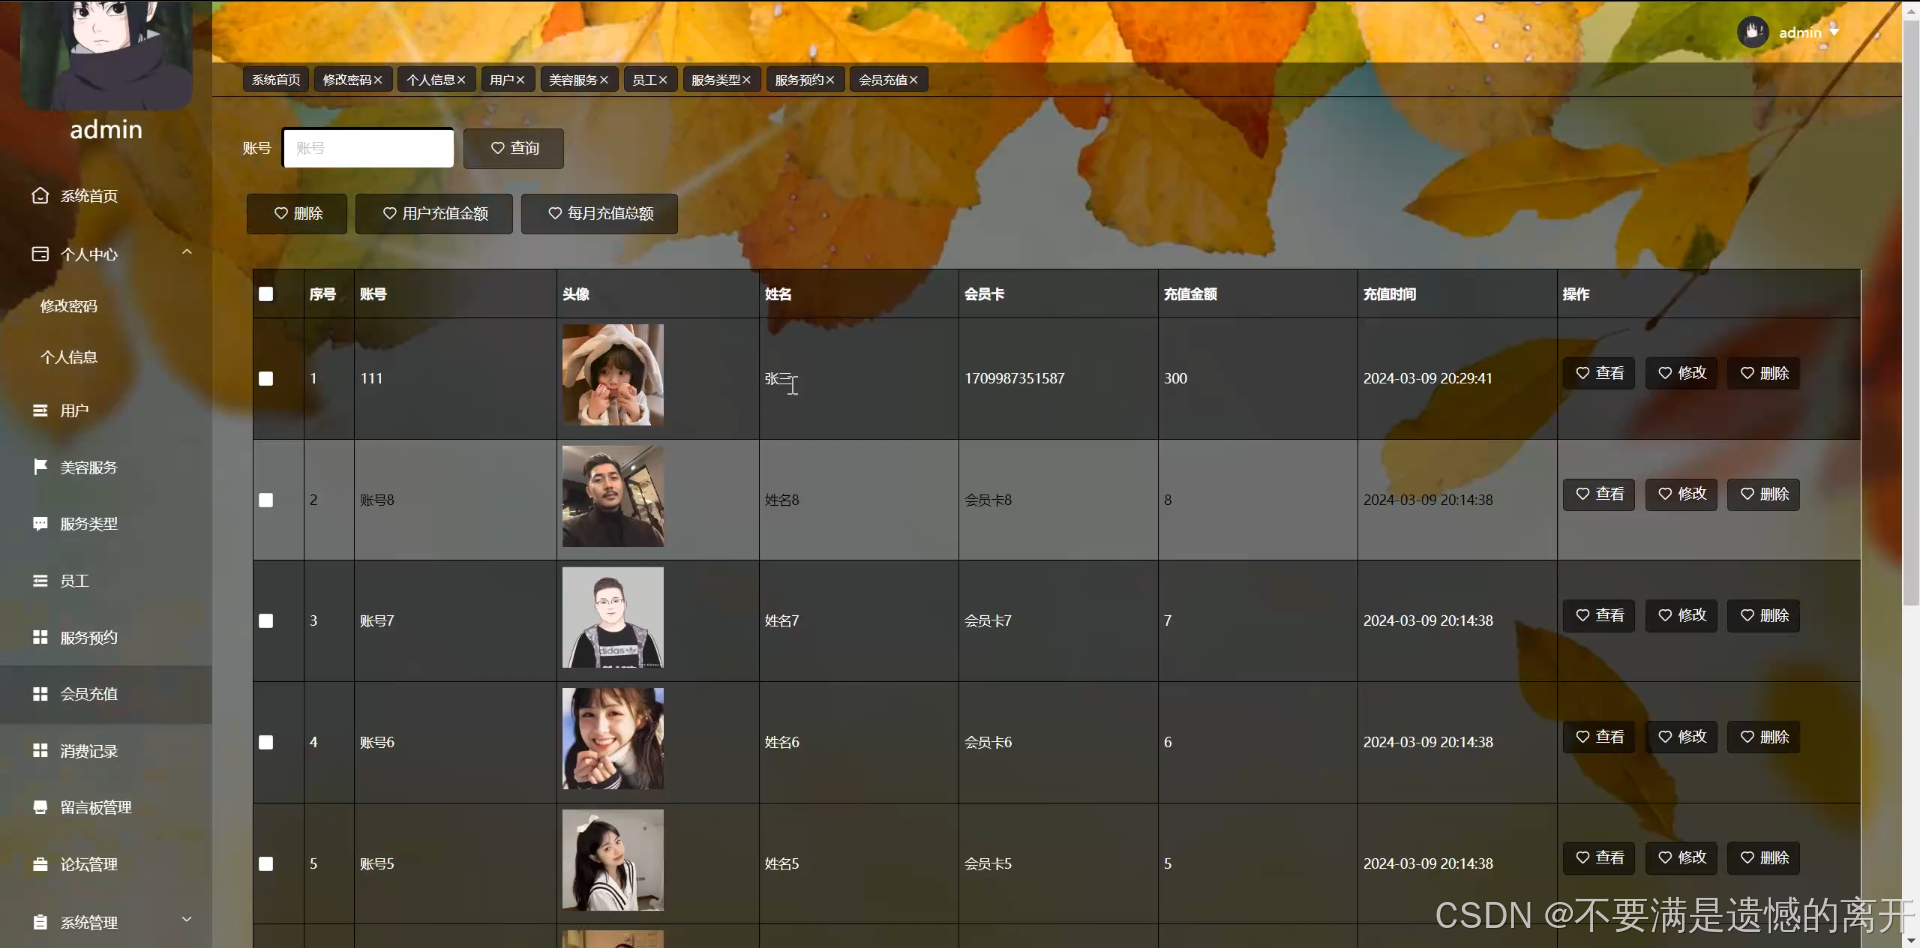Close the 会员充值 tab with its X
The image size is (1920, 948).
(x=913, y=80)
